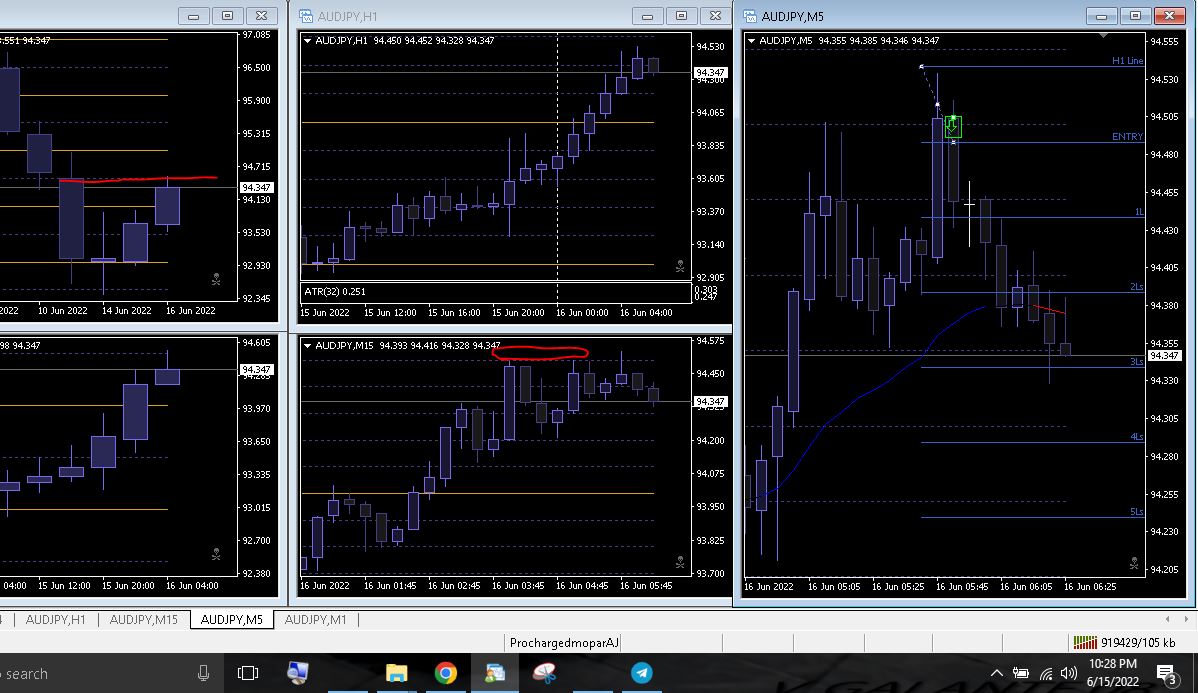Click the chart shift triangle atop the M5 chart

click(1102, 35)
